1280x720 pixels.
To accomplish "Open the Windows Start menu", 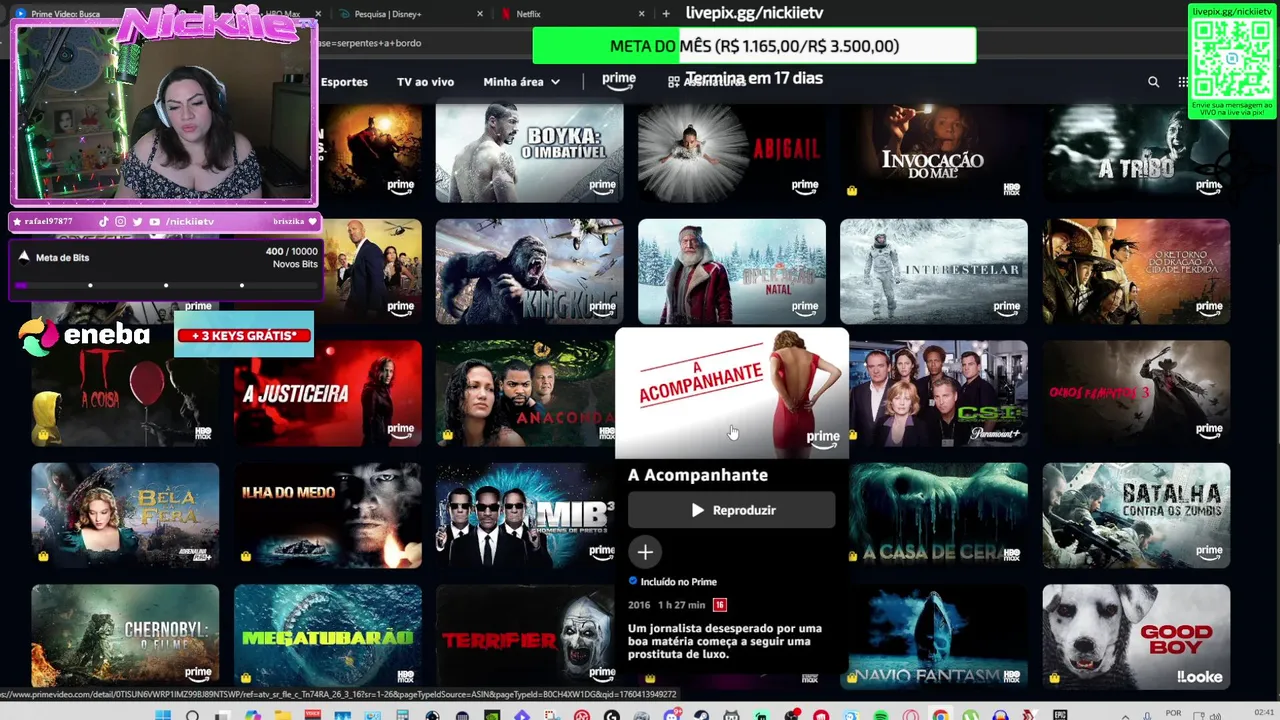I will pos(163,716).
